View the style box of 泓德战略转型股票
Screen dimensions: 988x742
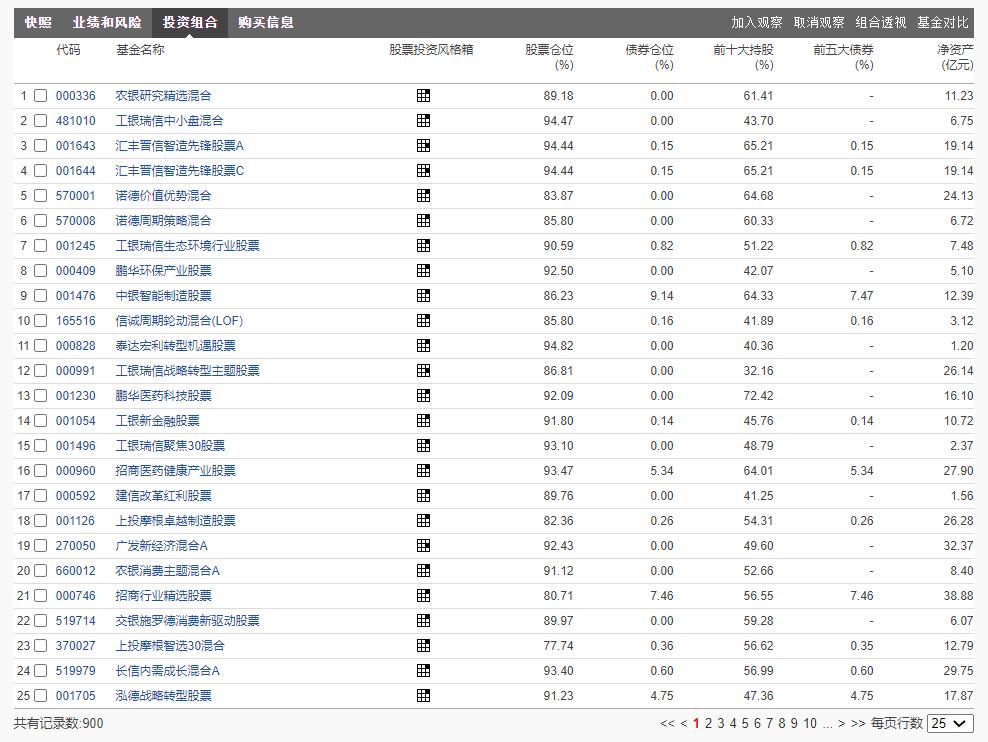[x=424, y=696]
